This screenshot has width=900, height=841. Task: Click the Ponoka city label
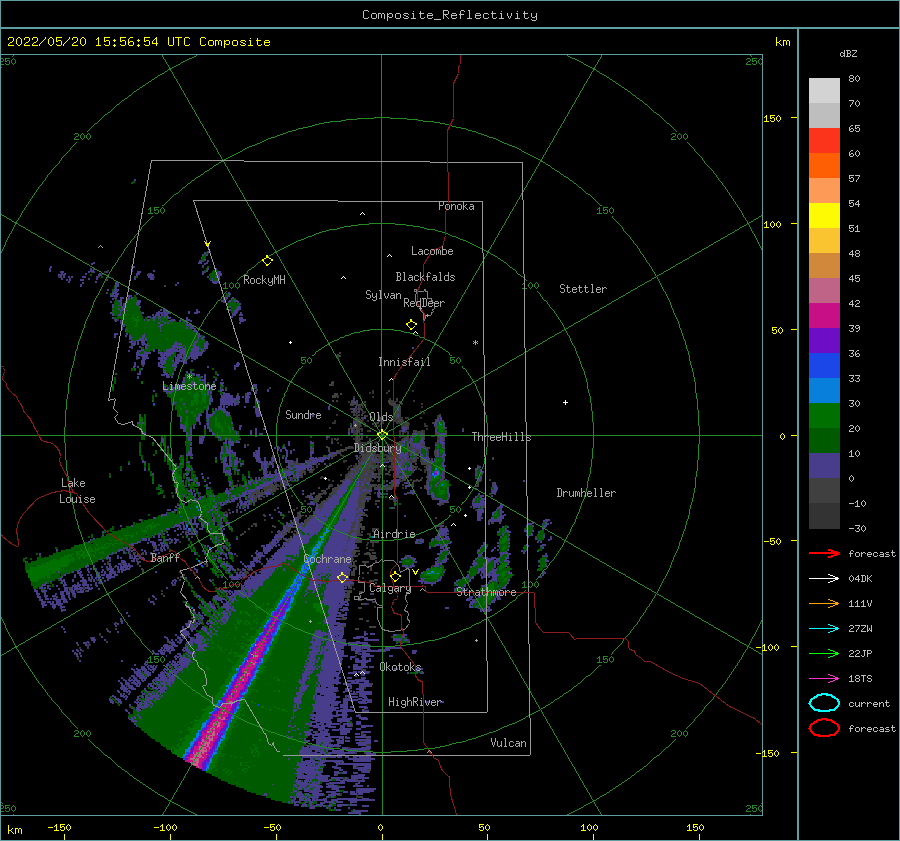[x=456, y=206]
